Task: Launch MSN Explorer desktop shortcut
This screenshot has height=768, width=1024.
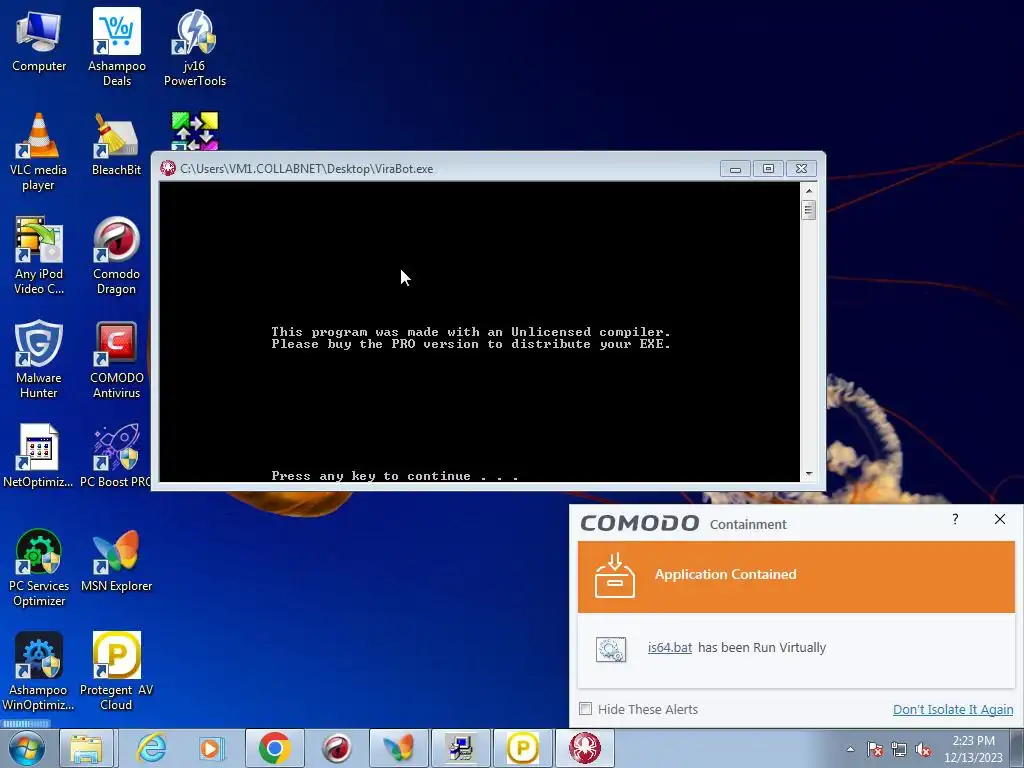Action: (116, 561)
